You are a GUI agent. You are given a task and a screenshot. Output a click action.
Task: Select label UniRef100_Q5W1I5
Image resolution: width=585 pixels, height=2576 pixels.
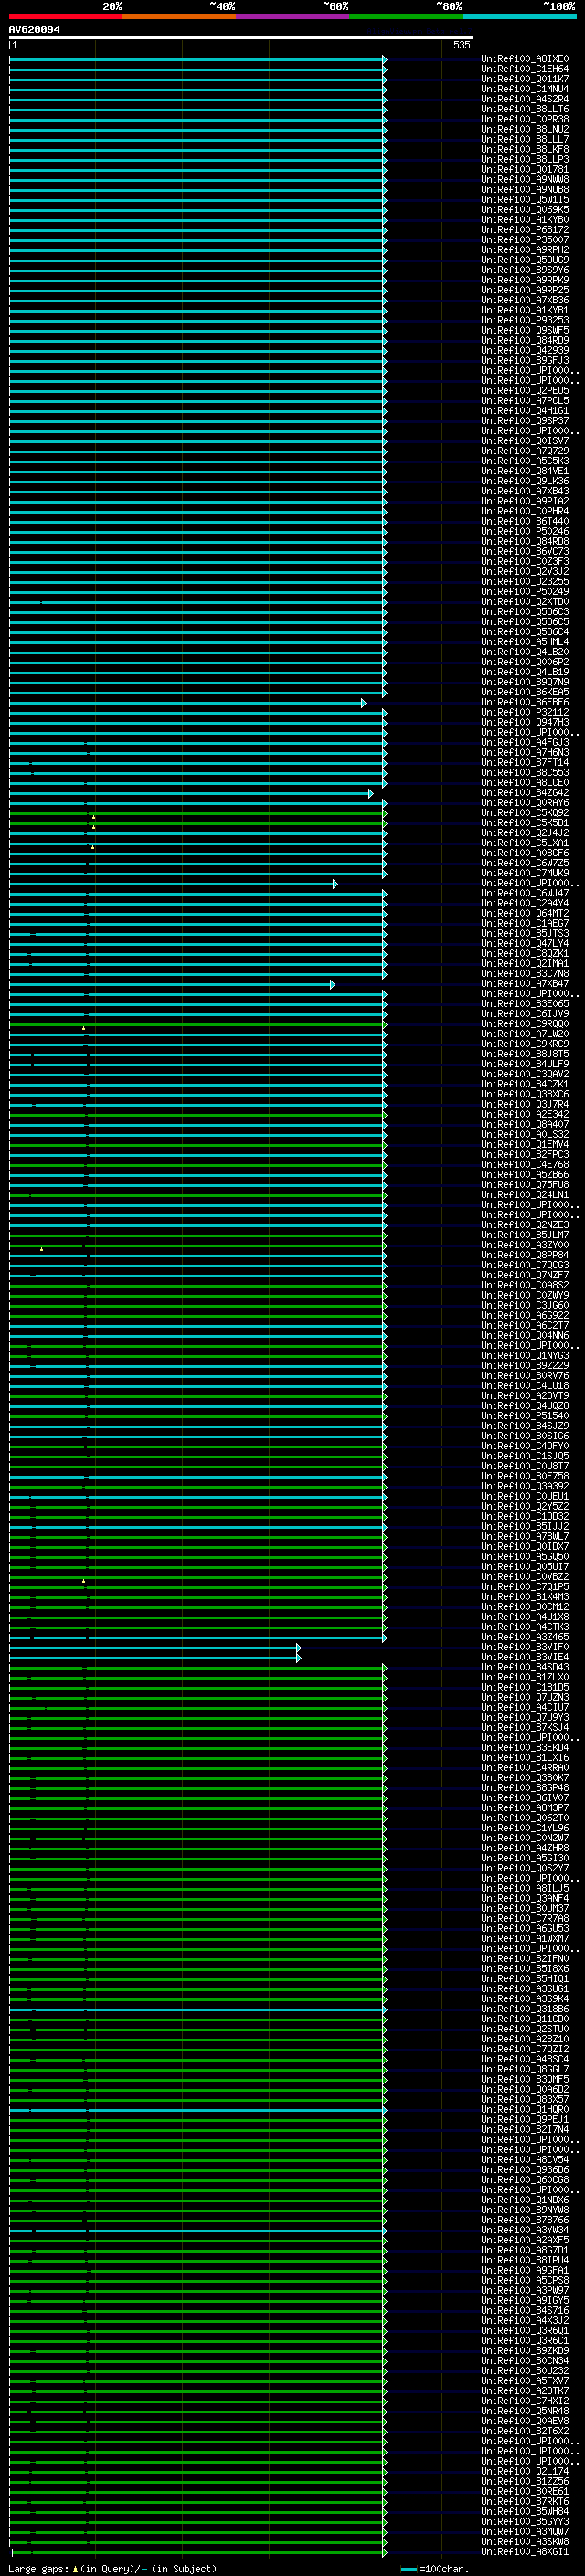pyautogui.click(x=525, y=200)
